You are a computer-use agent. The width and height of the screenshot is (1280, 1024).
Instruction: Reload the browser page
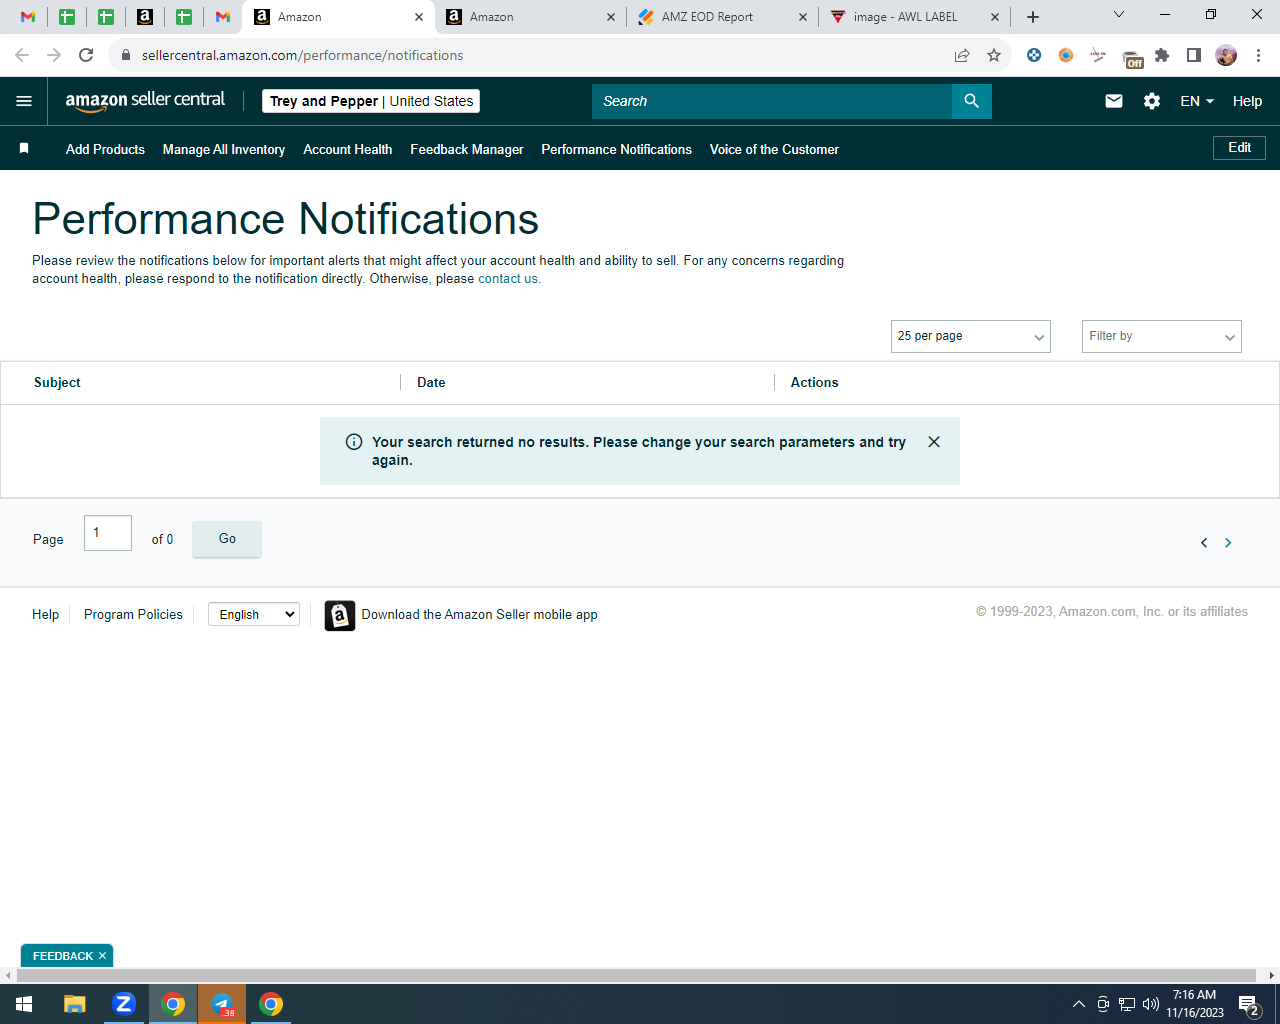pyautogui.click(x=86, y=55)
